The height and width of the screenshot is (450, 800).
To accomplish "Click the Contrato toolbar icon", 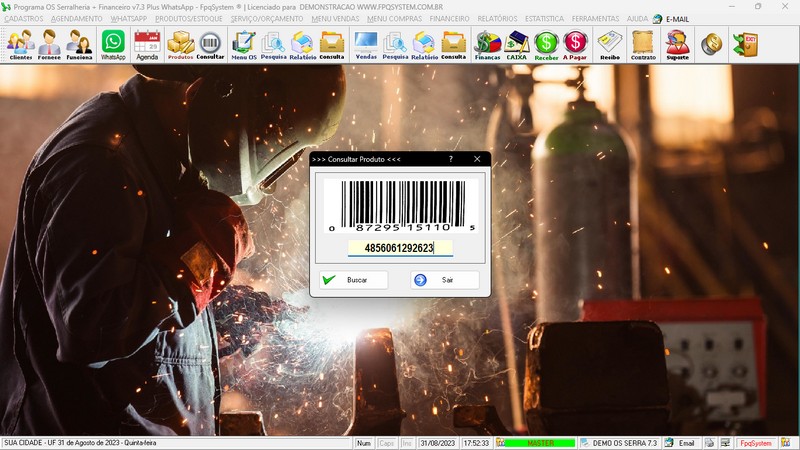I will click(x=643, y=44).
